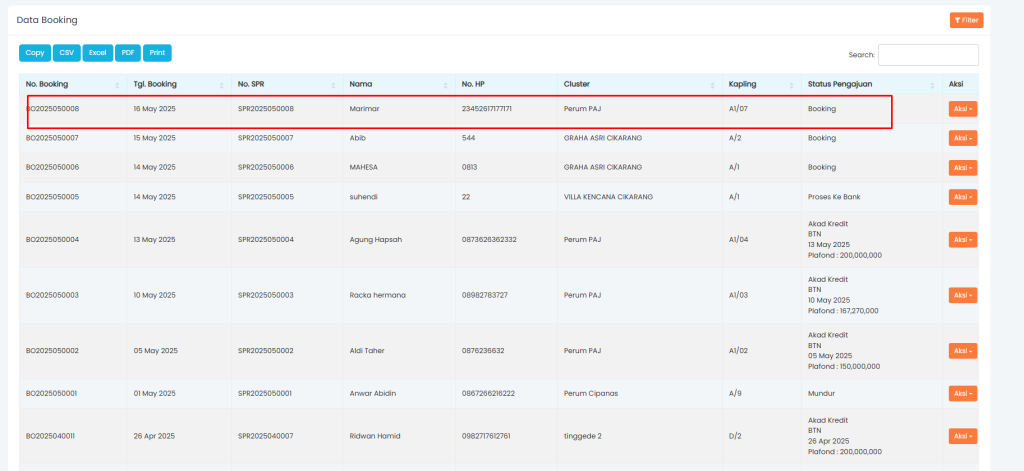Click the Filter button with funnel icon

(x=966, y=20)
